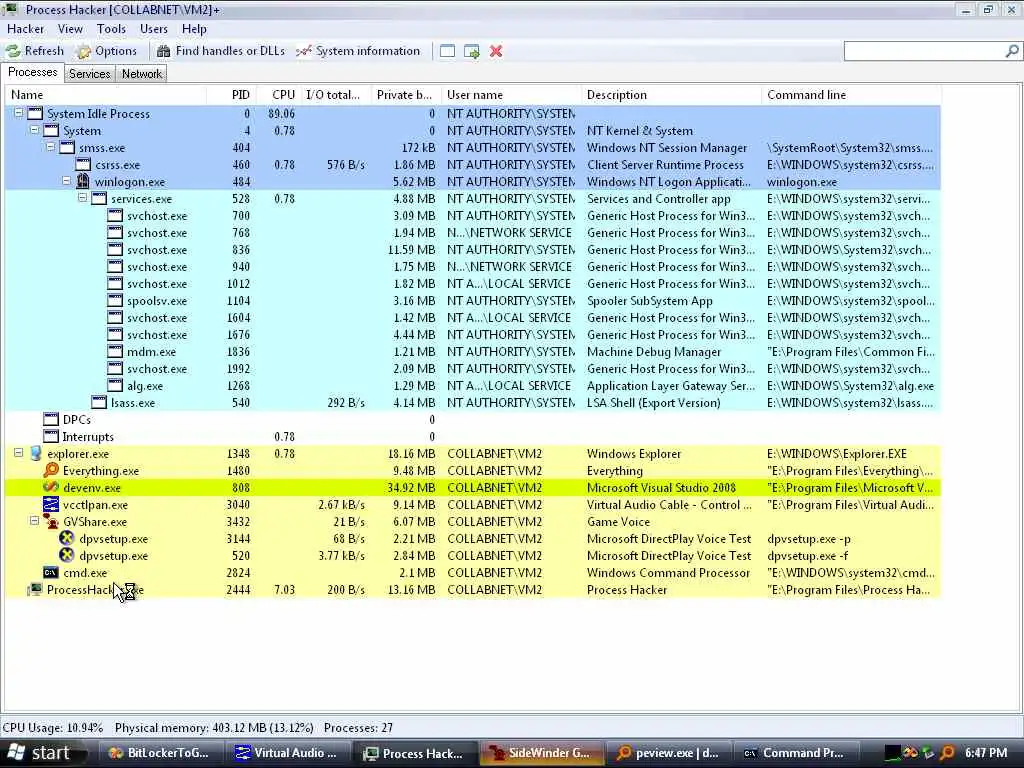Viewport: 1024px width, 768px height.
Task: Click the Find window toolbar icon
Action: point(447,51)
